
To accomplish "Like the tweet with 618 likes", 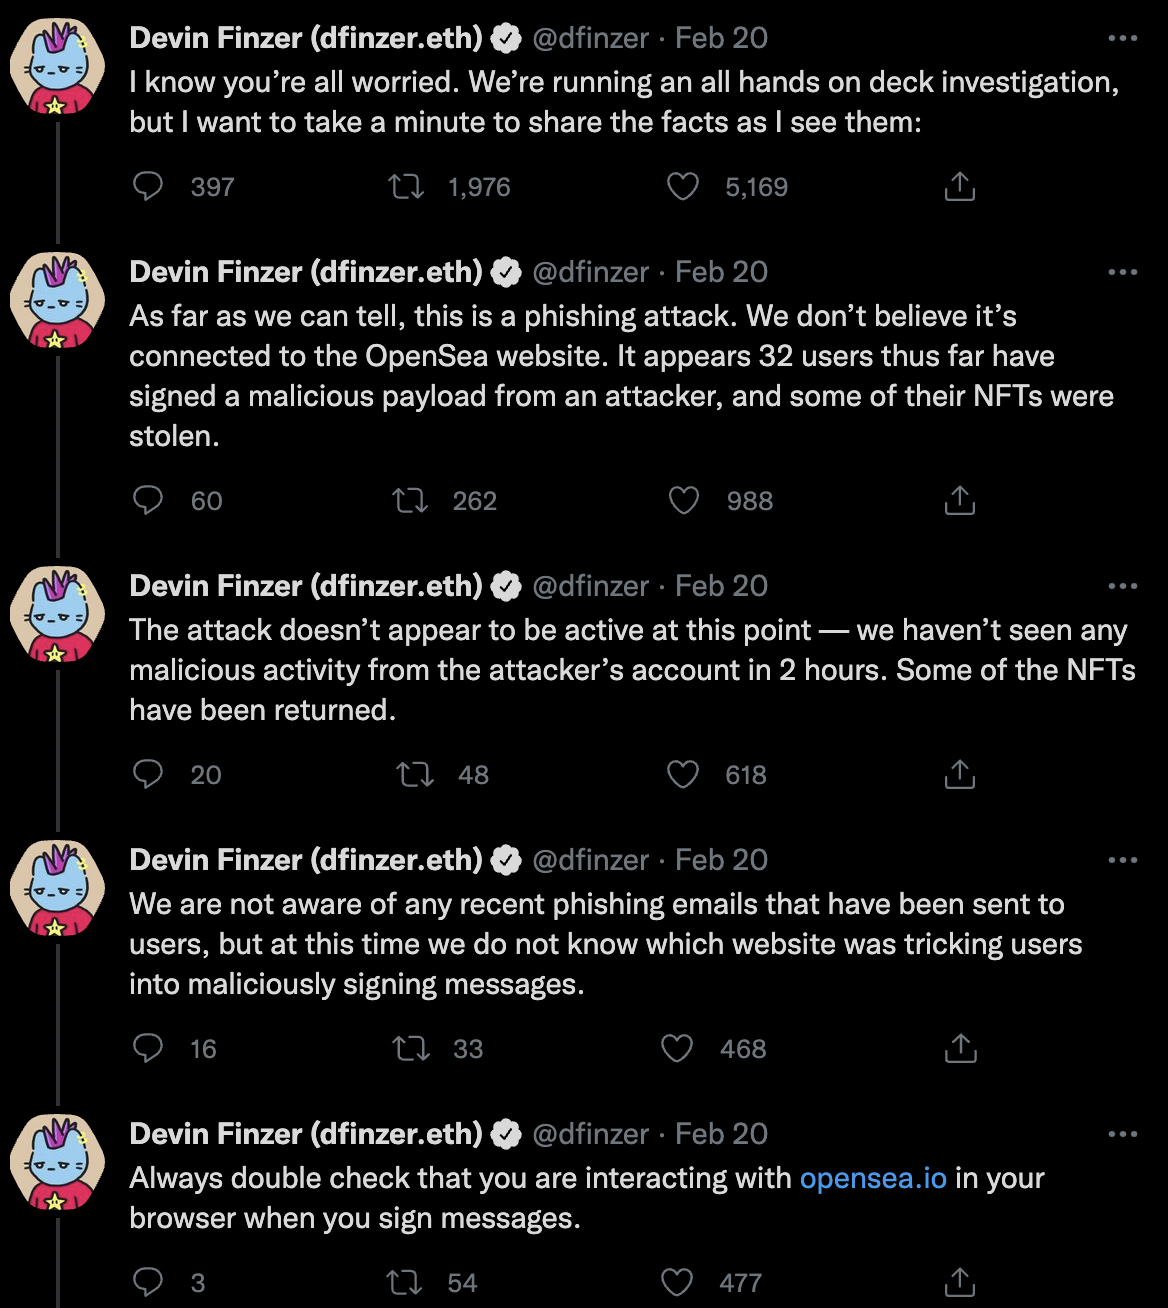I will pos(683,774).
